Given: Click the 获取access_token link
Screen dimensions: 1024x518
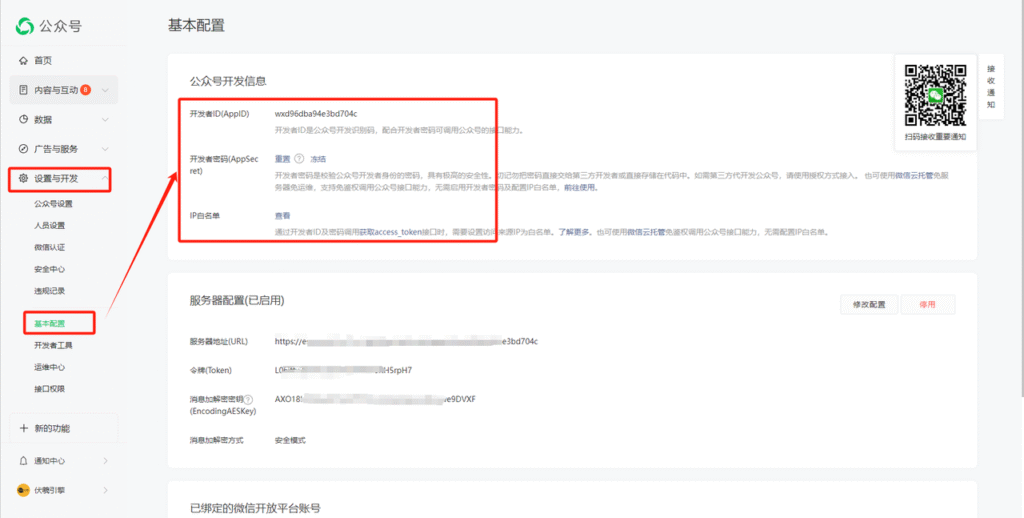Looking at the screenshot, I should tap(391, 232).
